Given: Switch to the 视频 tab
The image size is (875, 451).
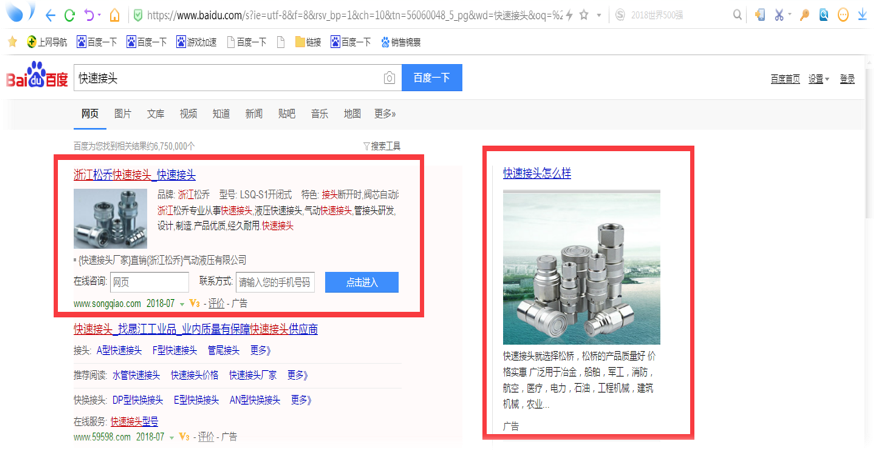Looking at the screenshot, I should pyautogui.click(x=189, y=114).
